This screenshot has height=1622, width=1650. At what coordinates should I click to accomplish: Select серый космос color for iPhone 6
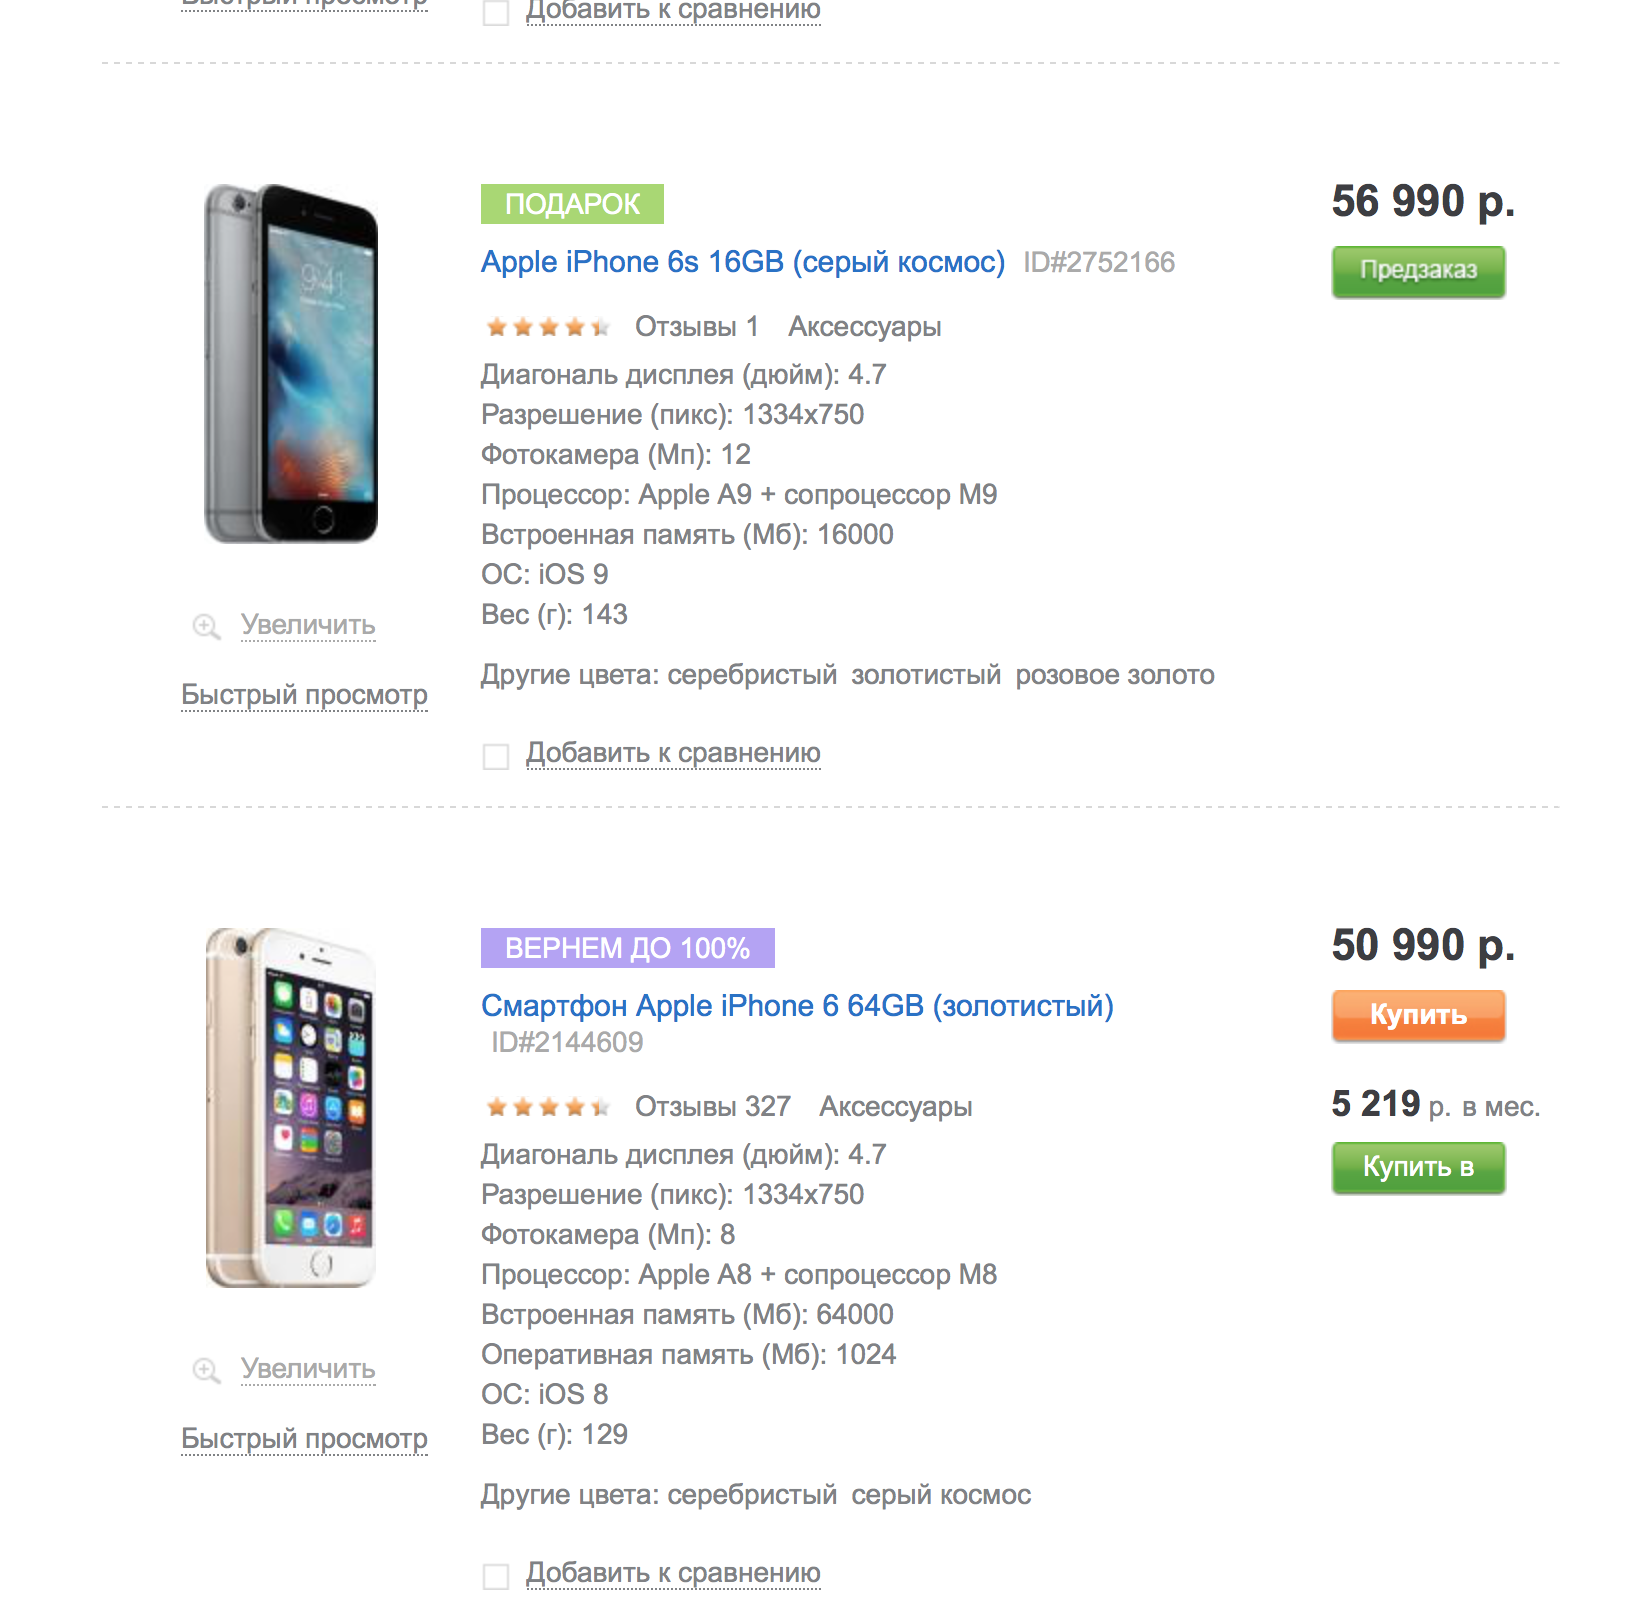941,1495
